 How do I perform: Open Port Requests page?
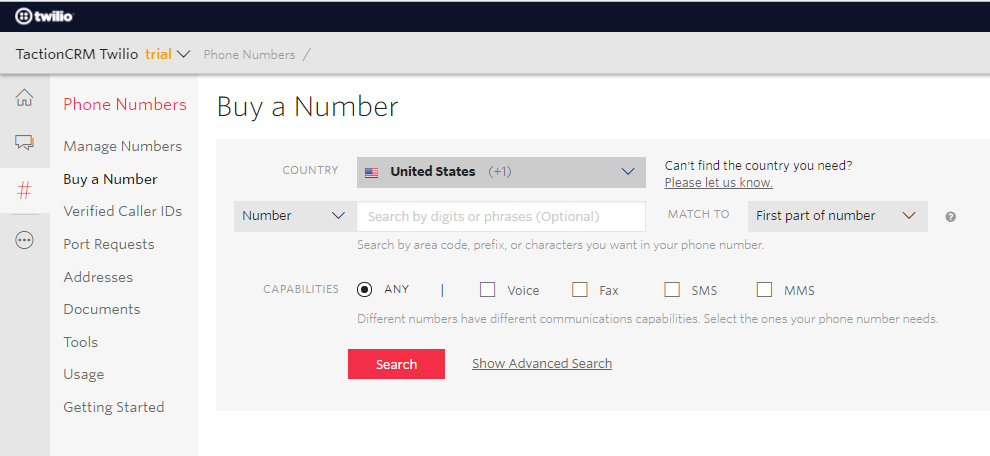pos(109,244)
